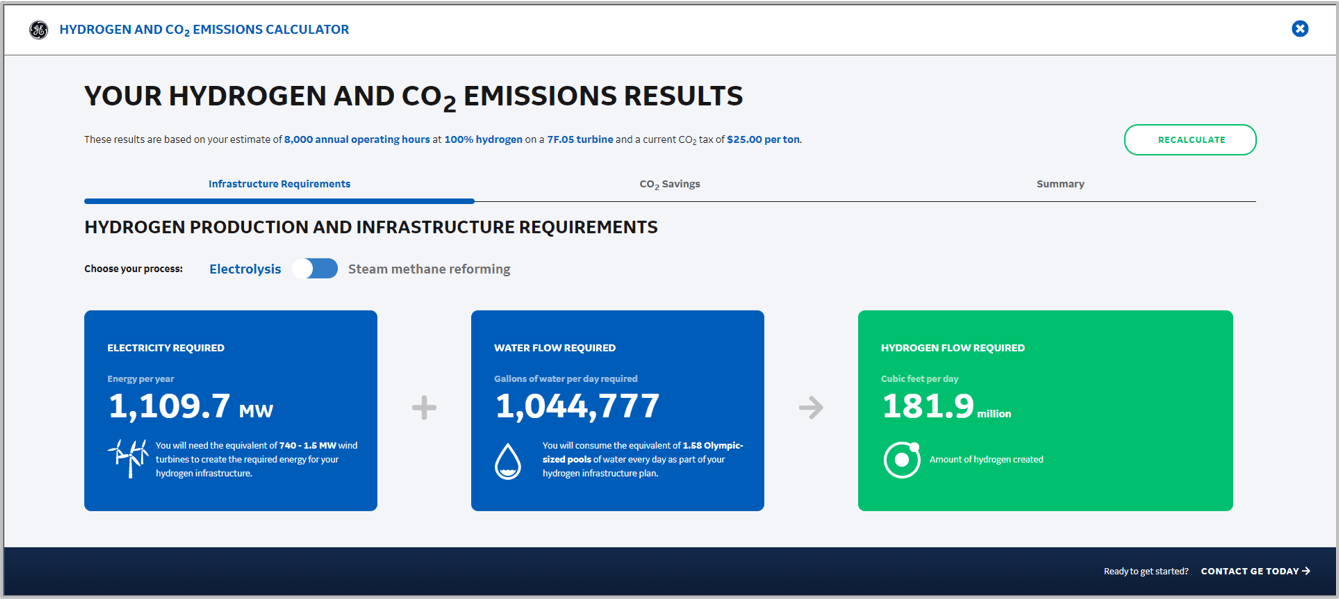Click the 181.9 million hydrogen flow value
1339x599 pixels.
[x=946, y=406]
